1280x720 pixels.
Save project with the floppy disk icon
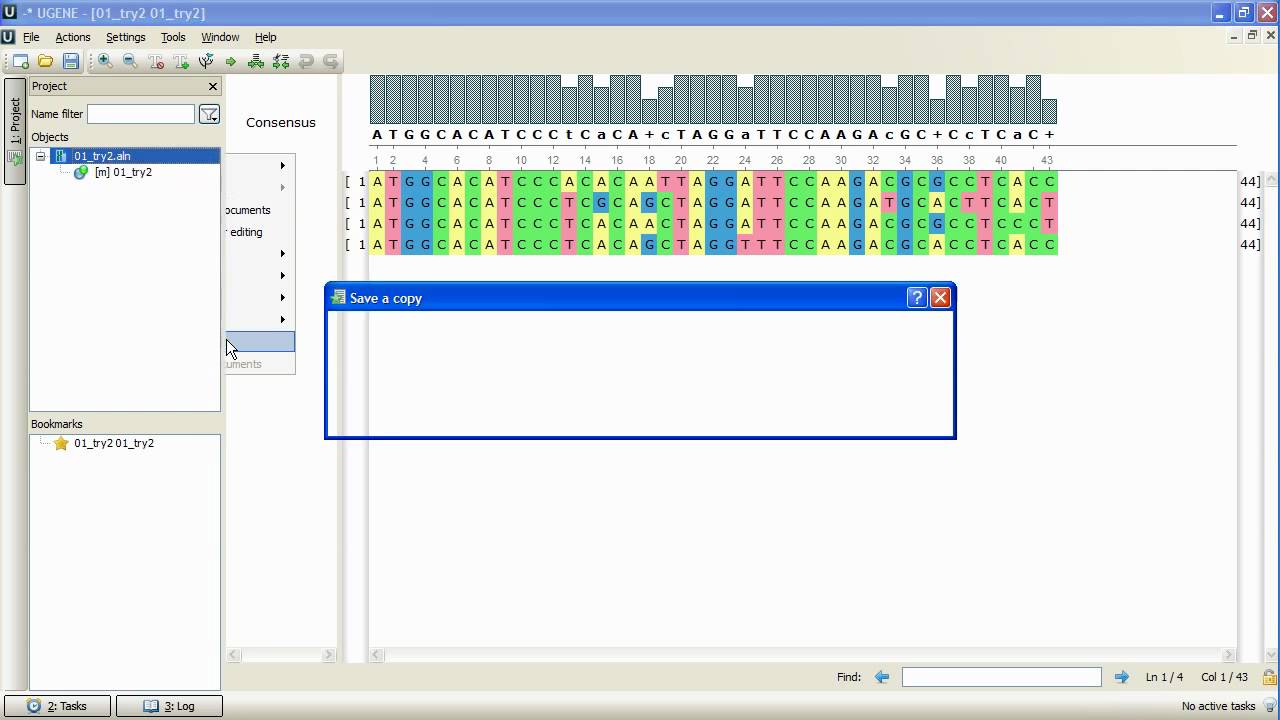70,61
